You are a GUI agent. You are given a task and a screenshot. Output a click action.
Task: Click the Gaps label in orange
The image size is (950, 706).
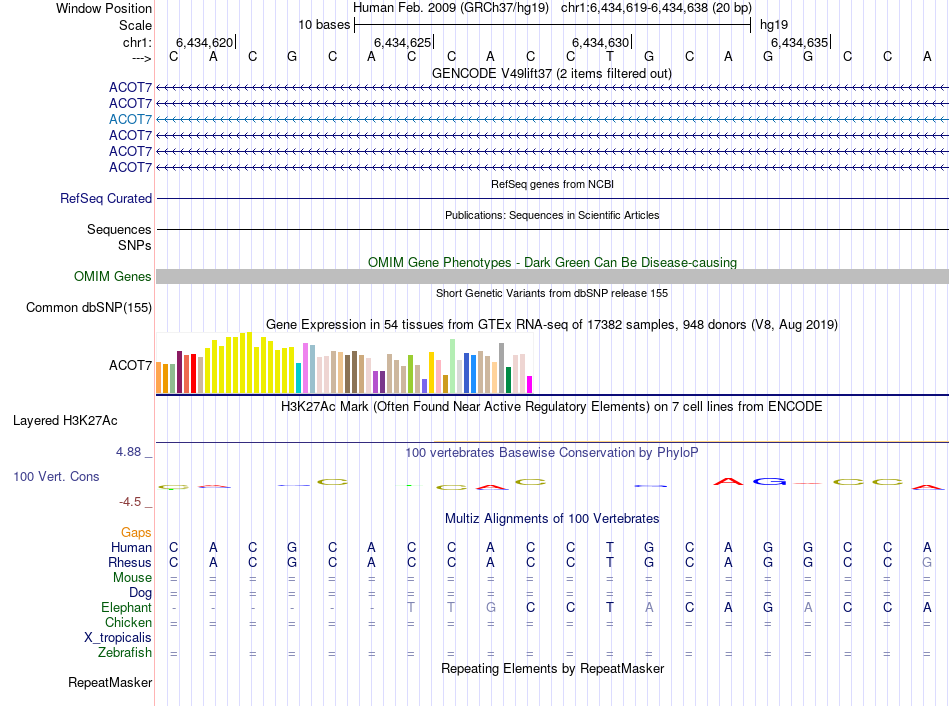(x=136, y=533)
